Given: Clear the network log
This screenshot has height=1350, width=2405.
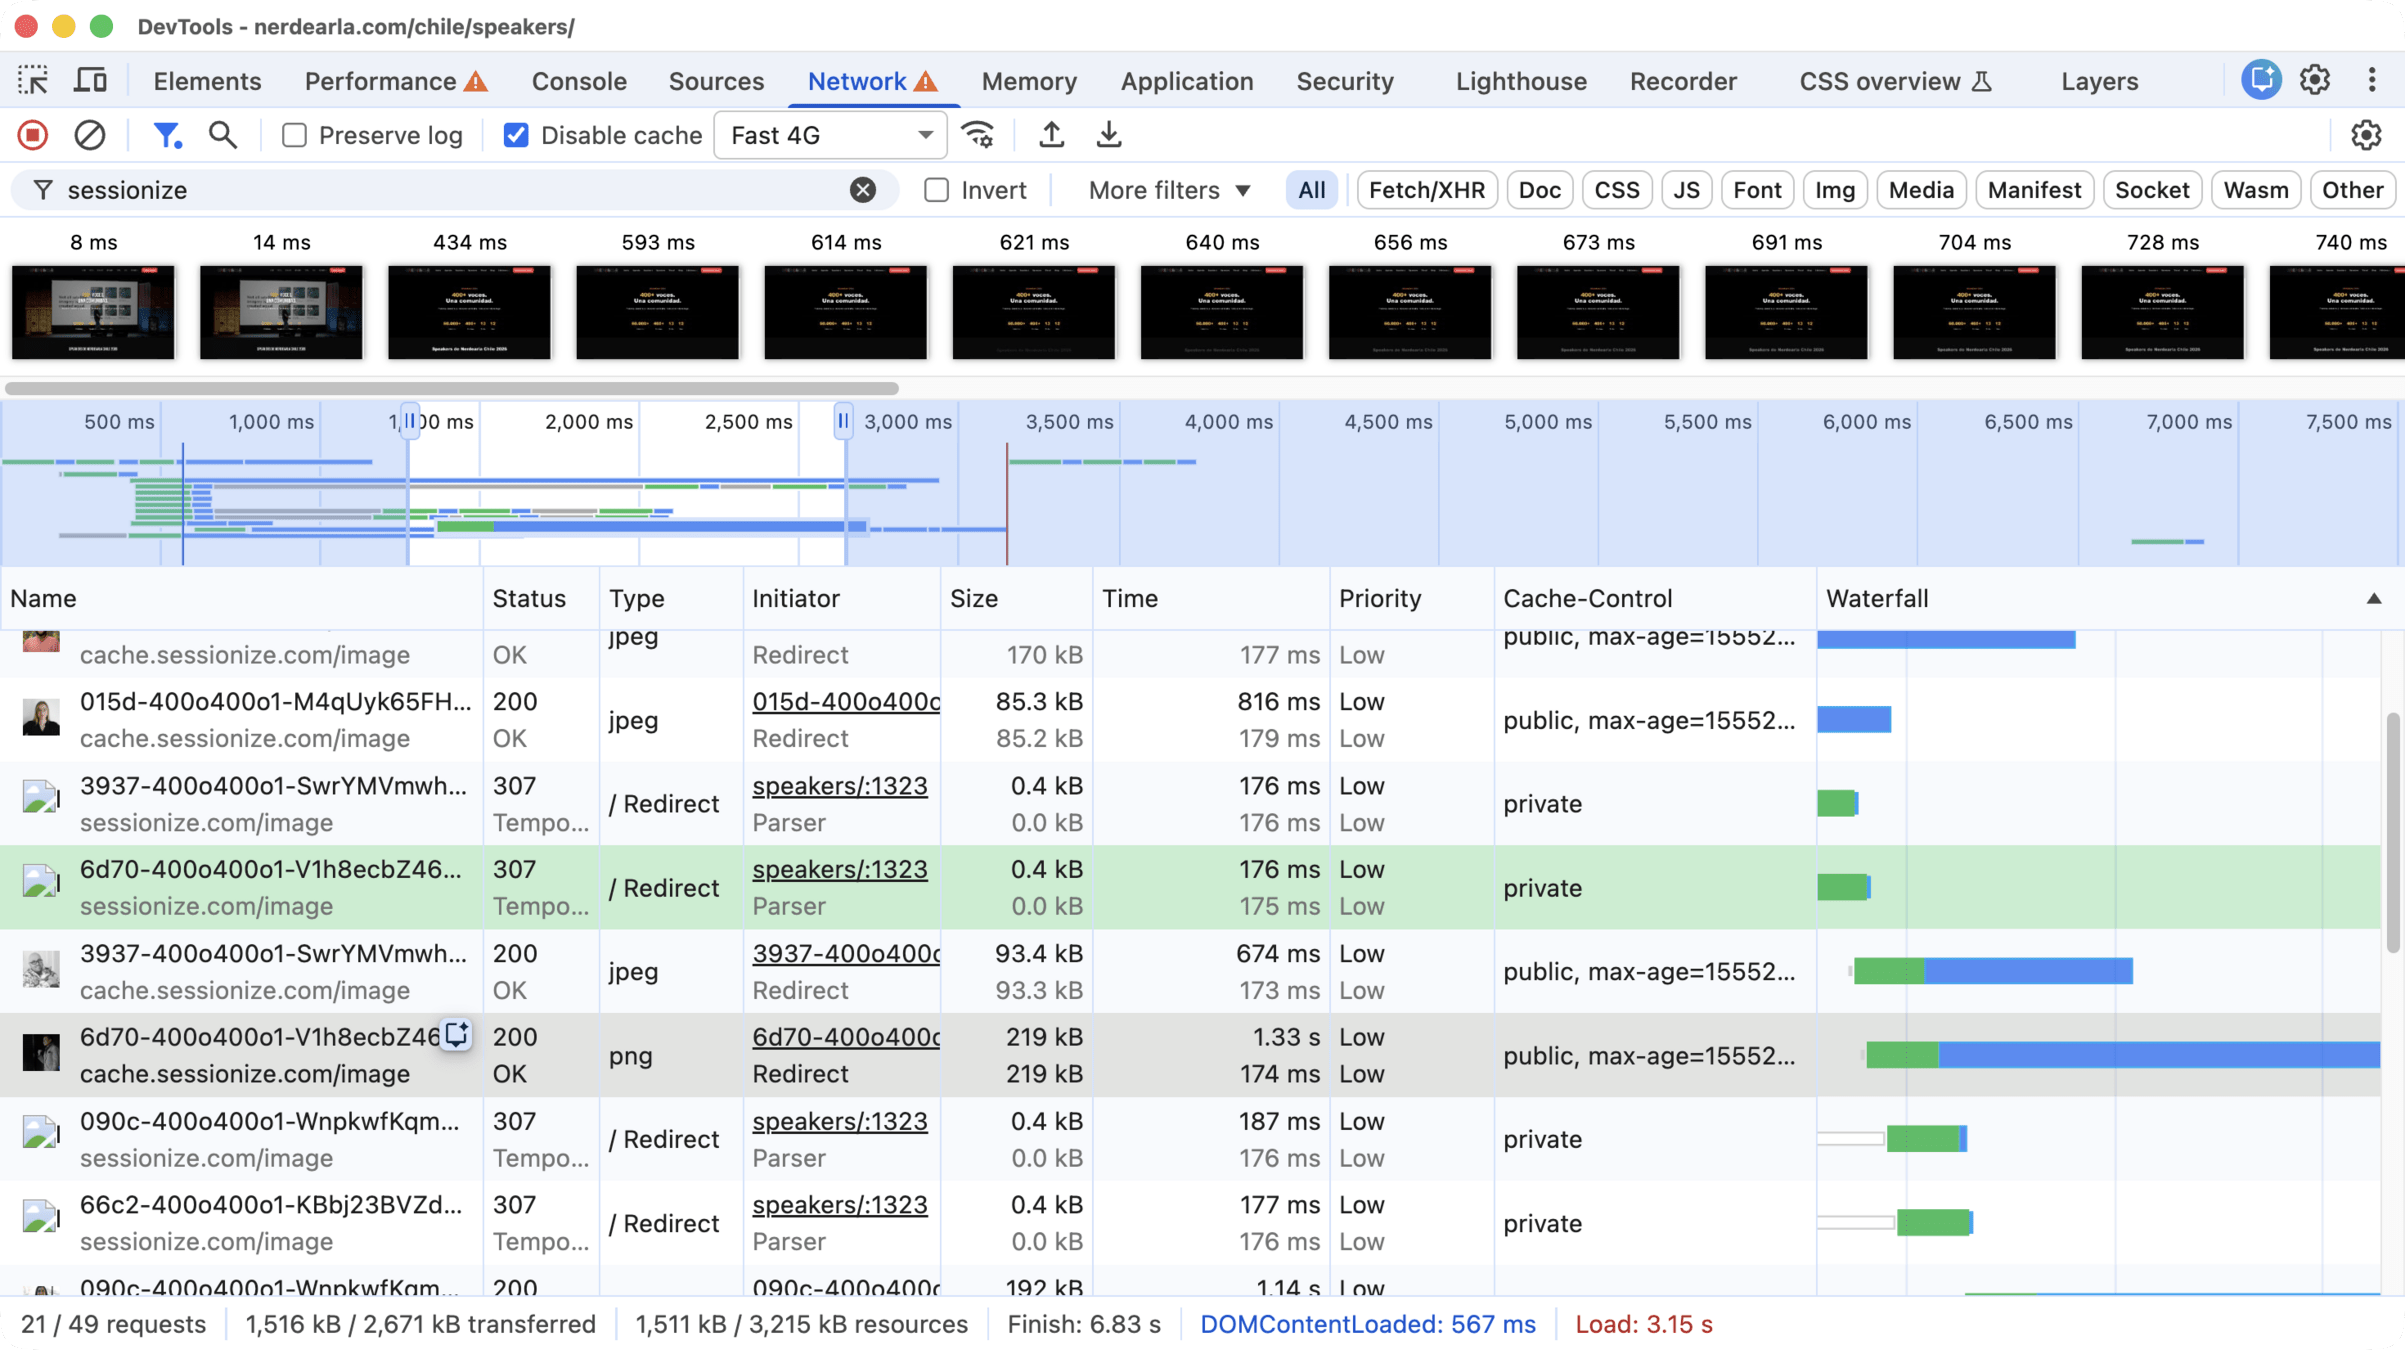Looking at the screenshot, I should 90,135.
